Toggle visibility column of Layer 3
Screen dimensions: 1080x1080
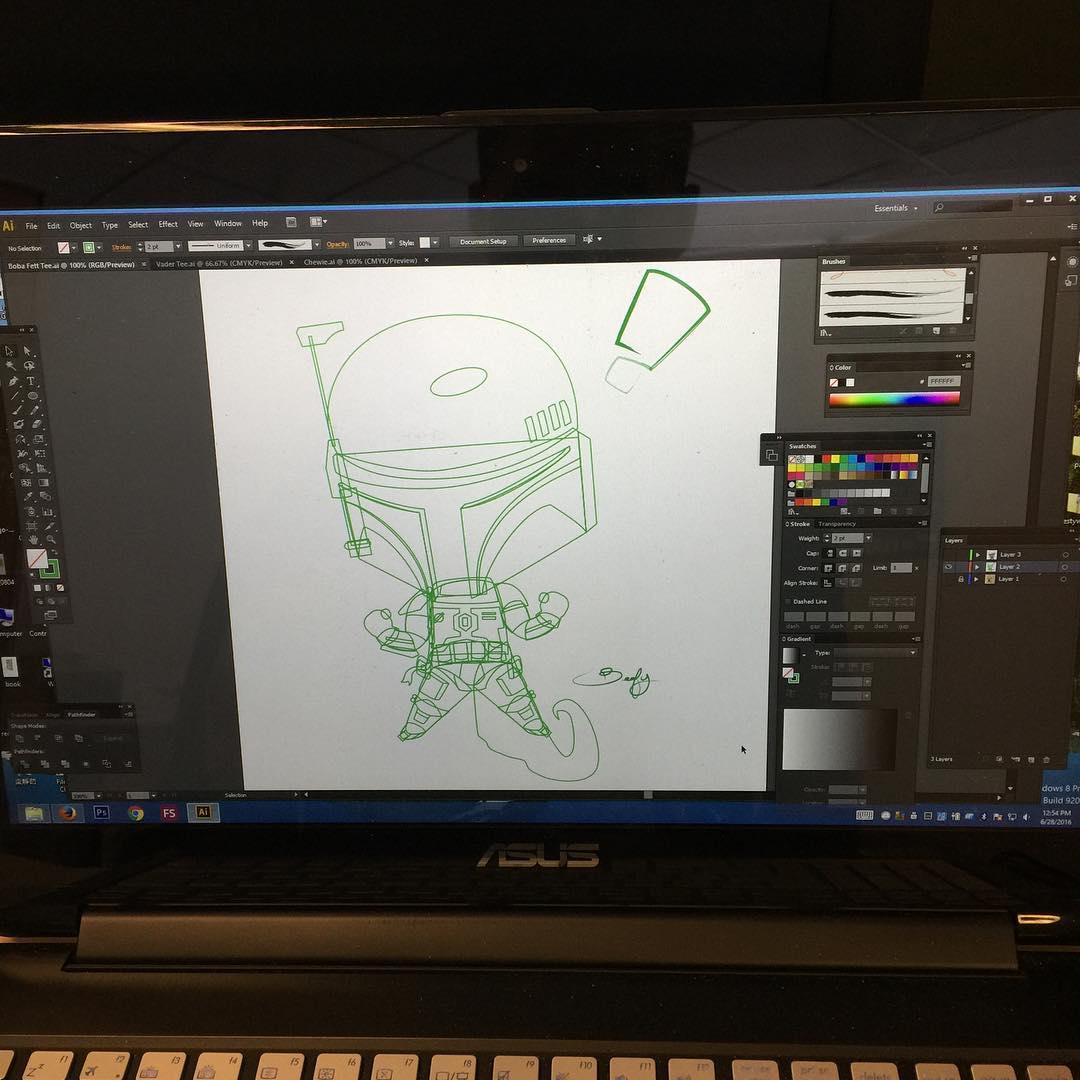(948, 554)
